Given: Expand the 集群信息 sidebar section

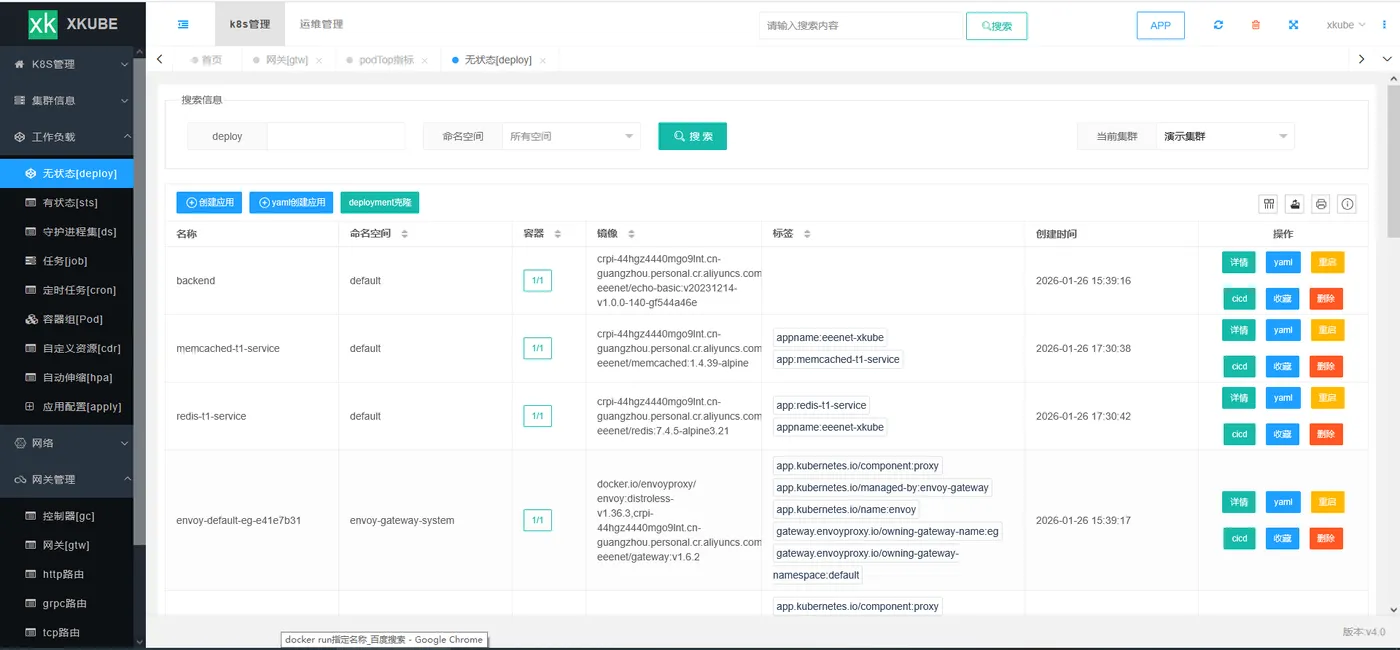Looking at the screenshot, I should point(67,100).
